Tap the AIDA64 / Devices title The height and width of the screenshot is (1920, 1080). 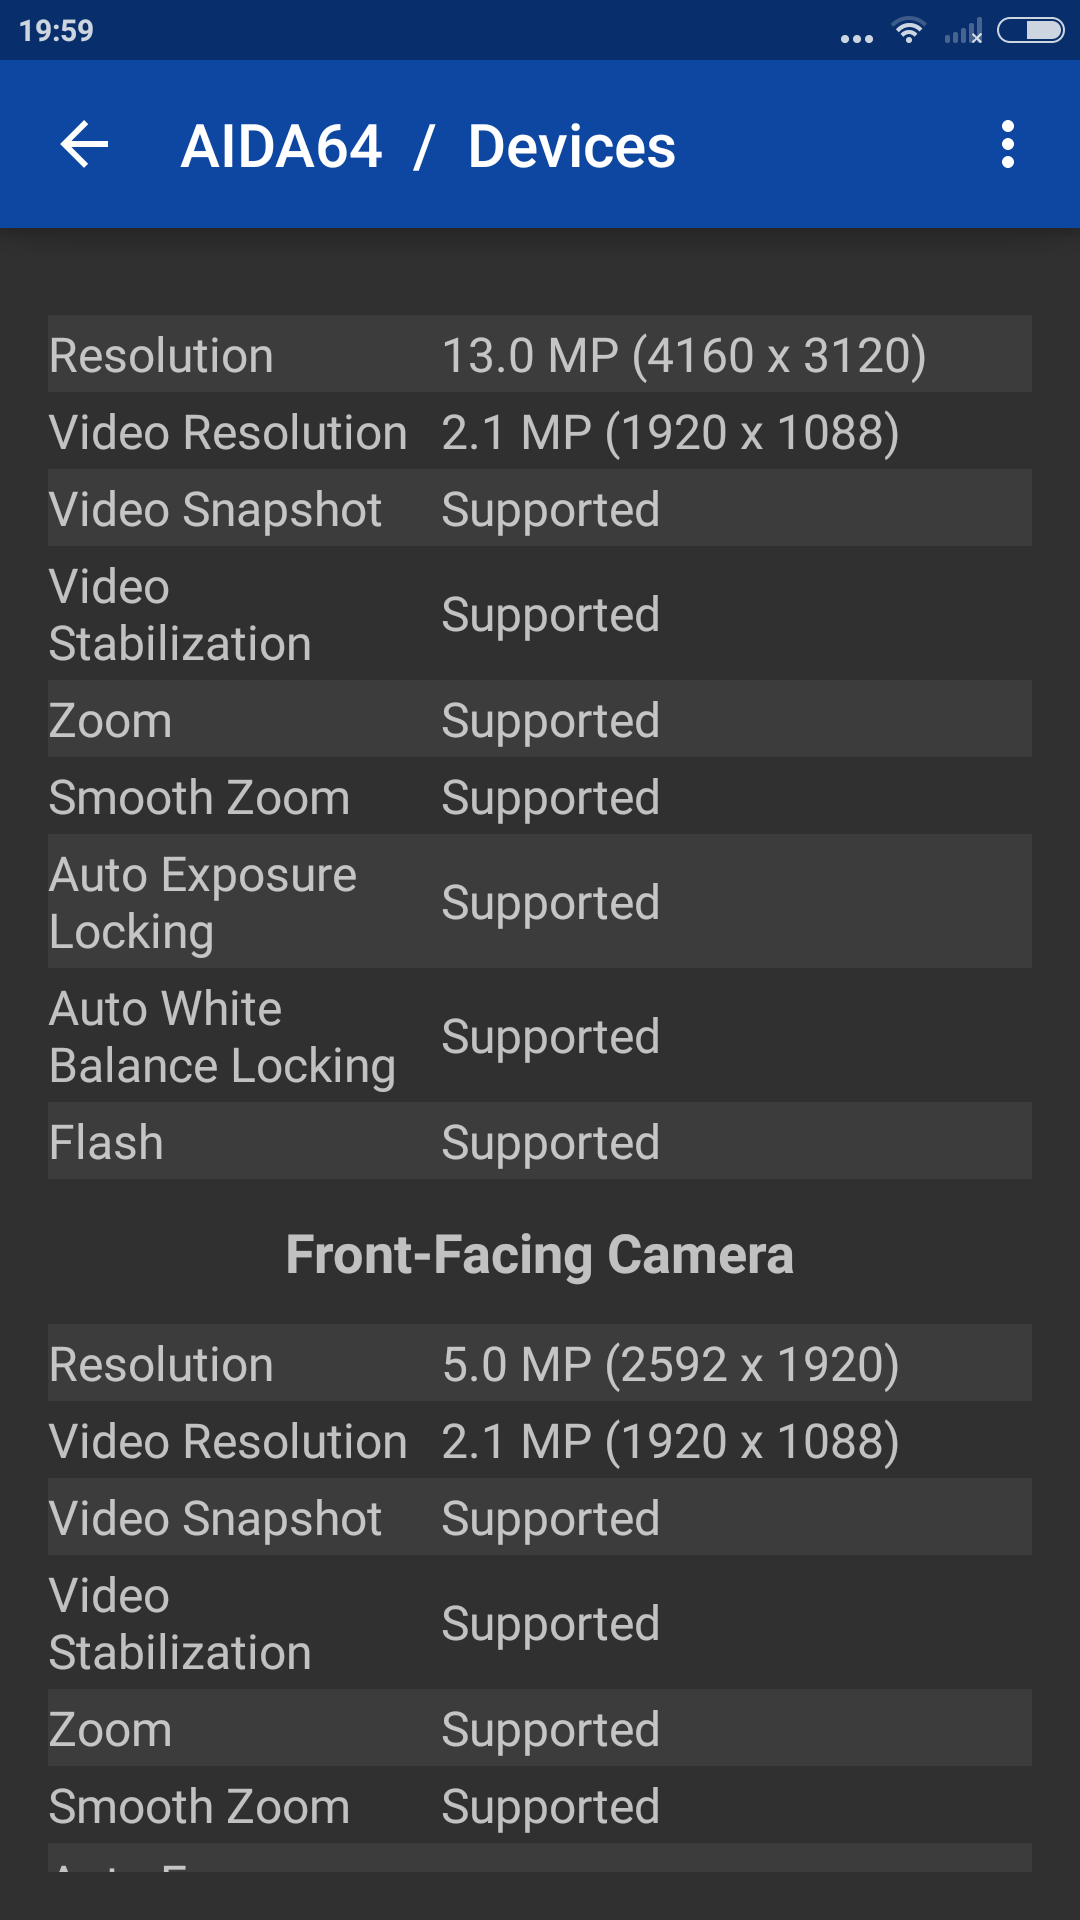pyautogui.click(x=428, y=147)
